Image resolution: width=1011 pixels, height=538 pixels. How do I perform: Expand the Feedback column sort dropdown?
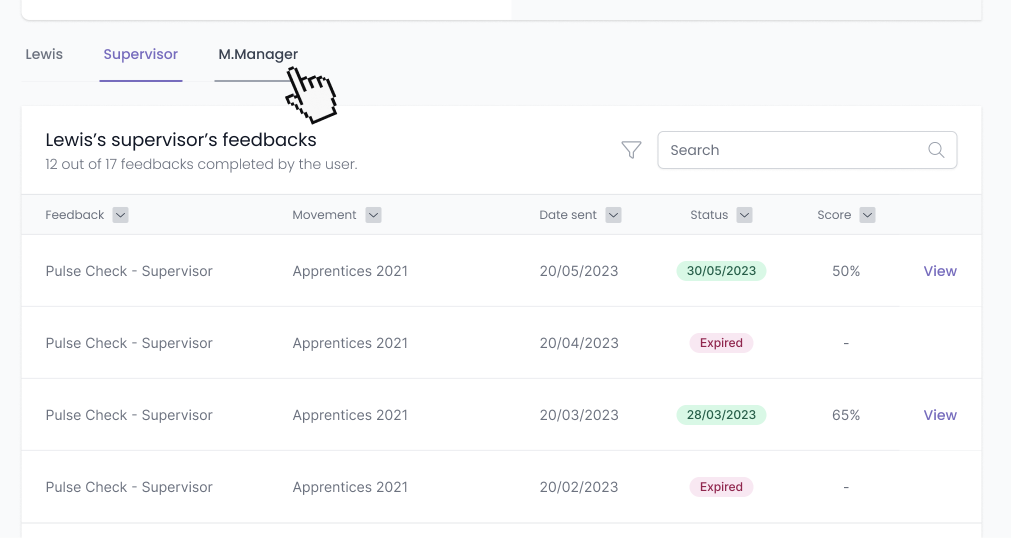click(x=121, y=215)
